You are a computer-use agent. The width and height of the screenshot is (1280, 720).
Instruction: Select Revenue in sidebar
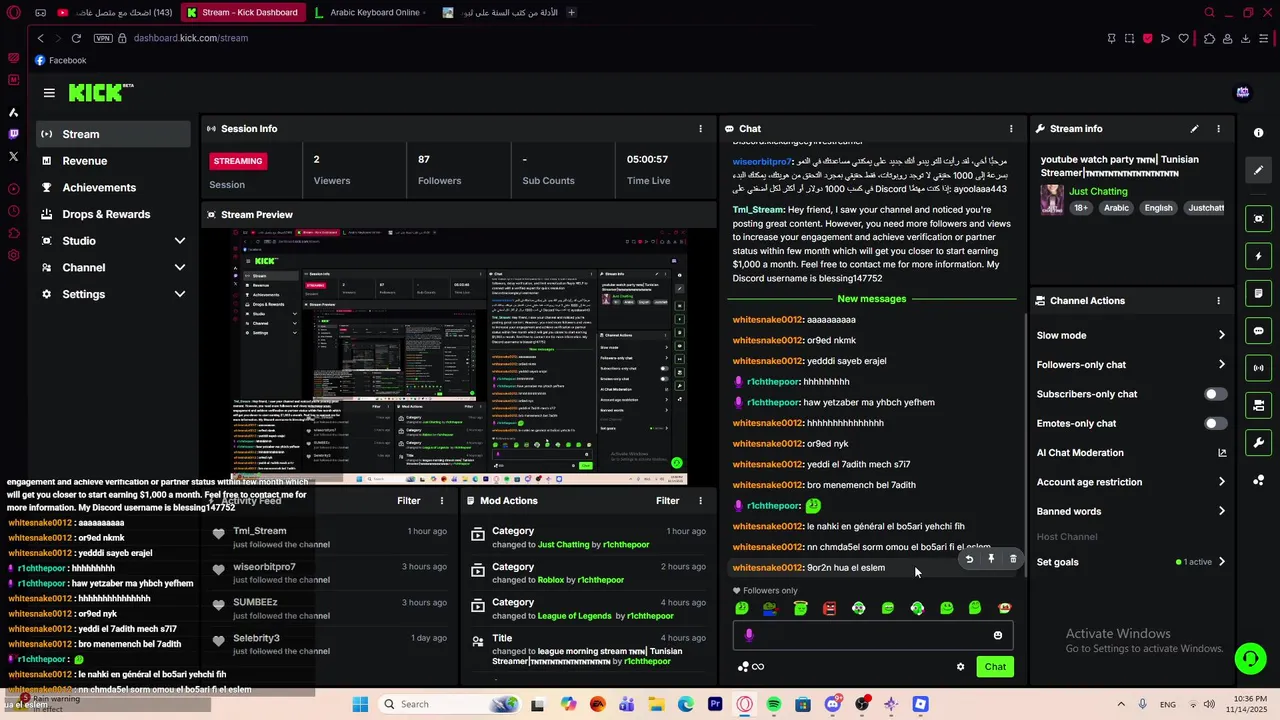[x=114, y=161]
